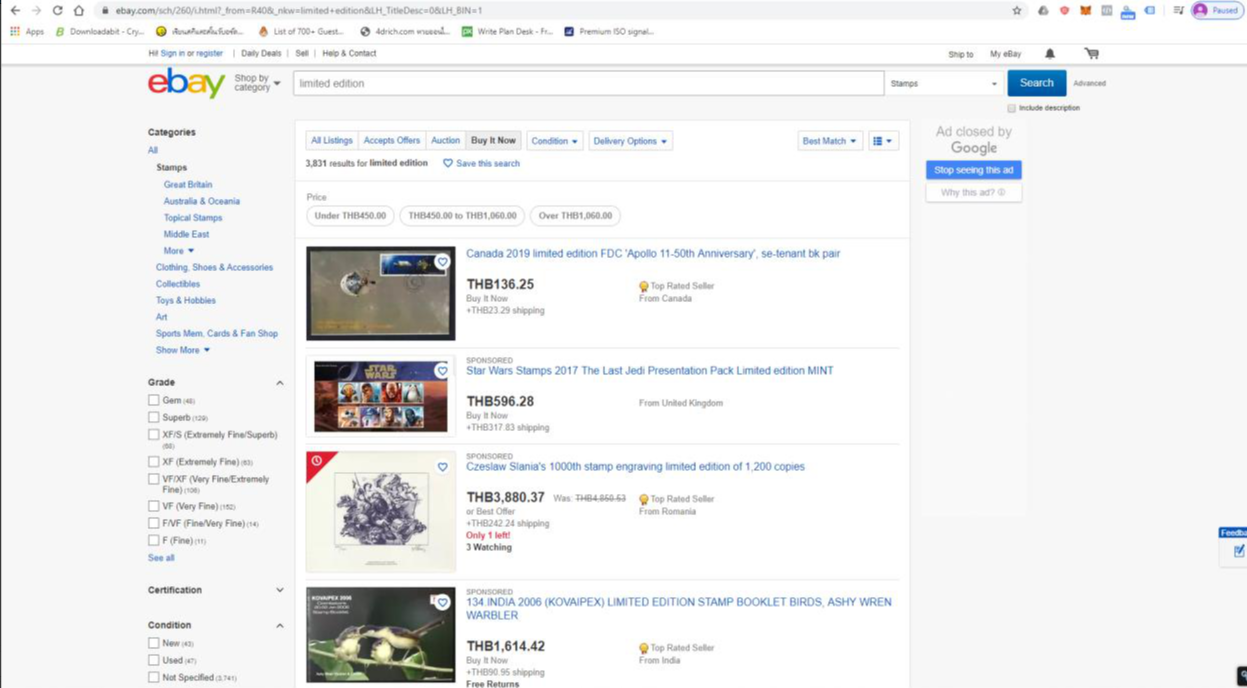This screenshot has width=1247, height=688.
Task: Open the List of 700+ Guest bookmark
Action: coord(301,31)
